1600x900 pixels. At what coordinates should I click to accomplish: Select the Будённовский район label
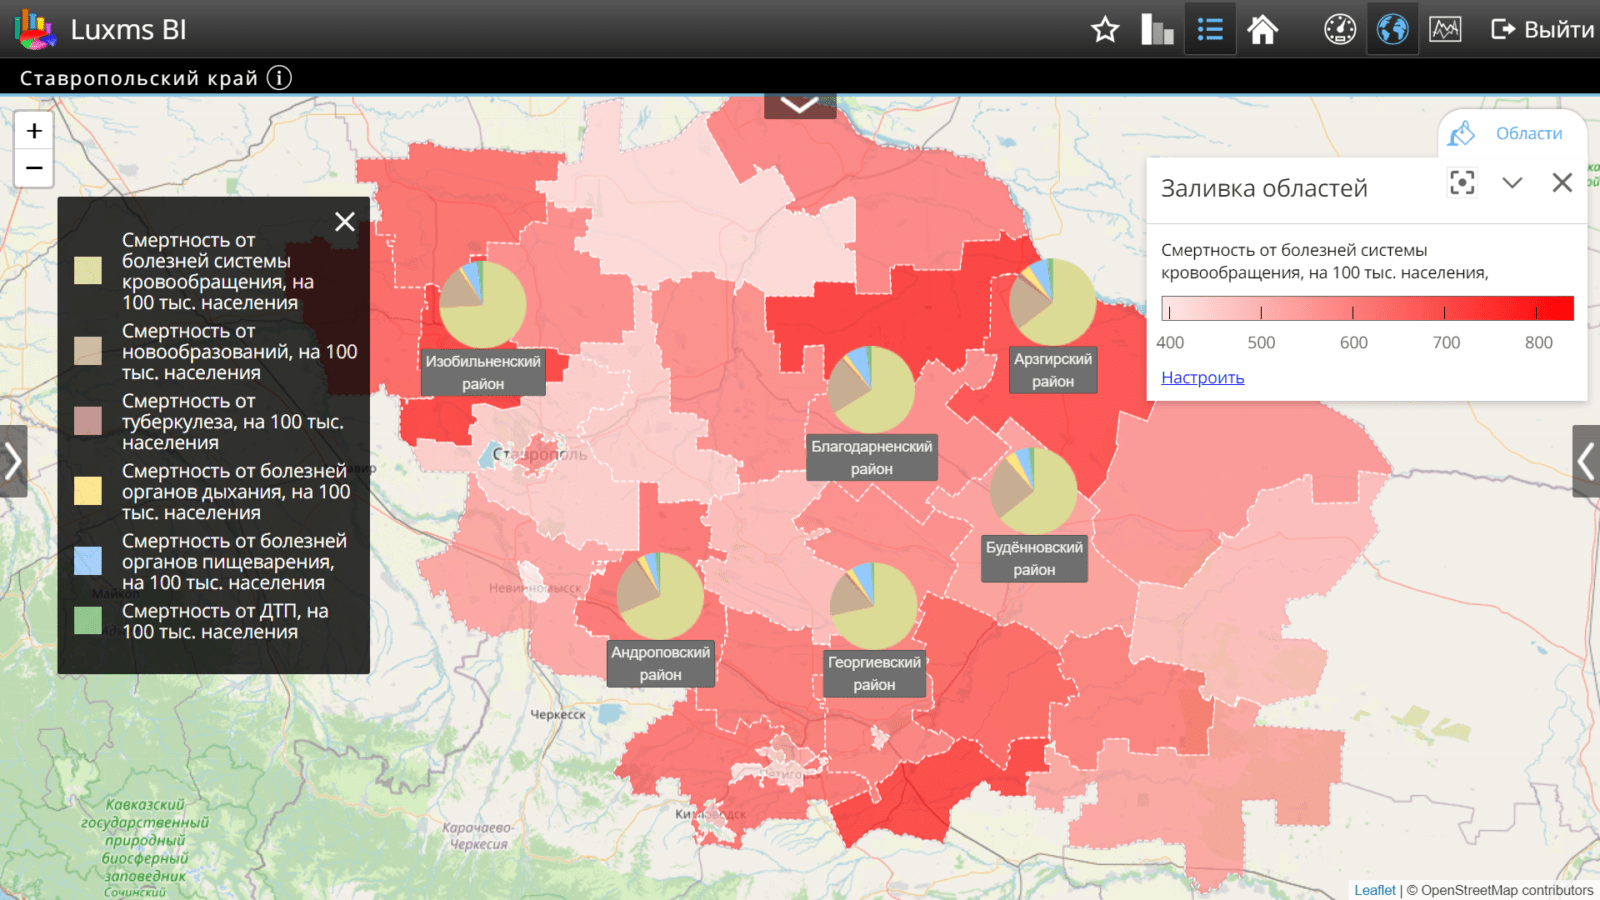pos(1034,559)
